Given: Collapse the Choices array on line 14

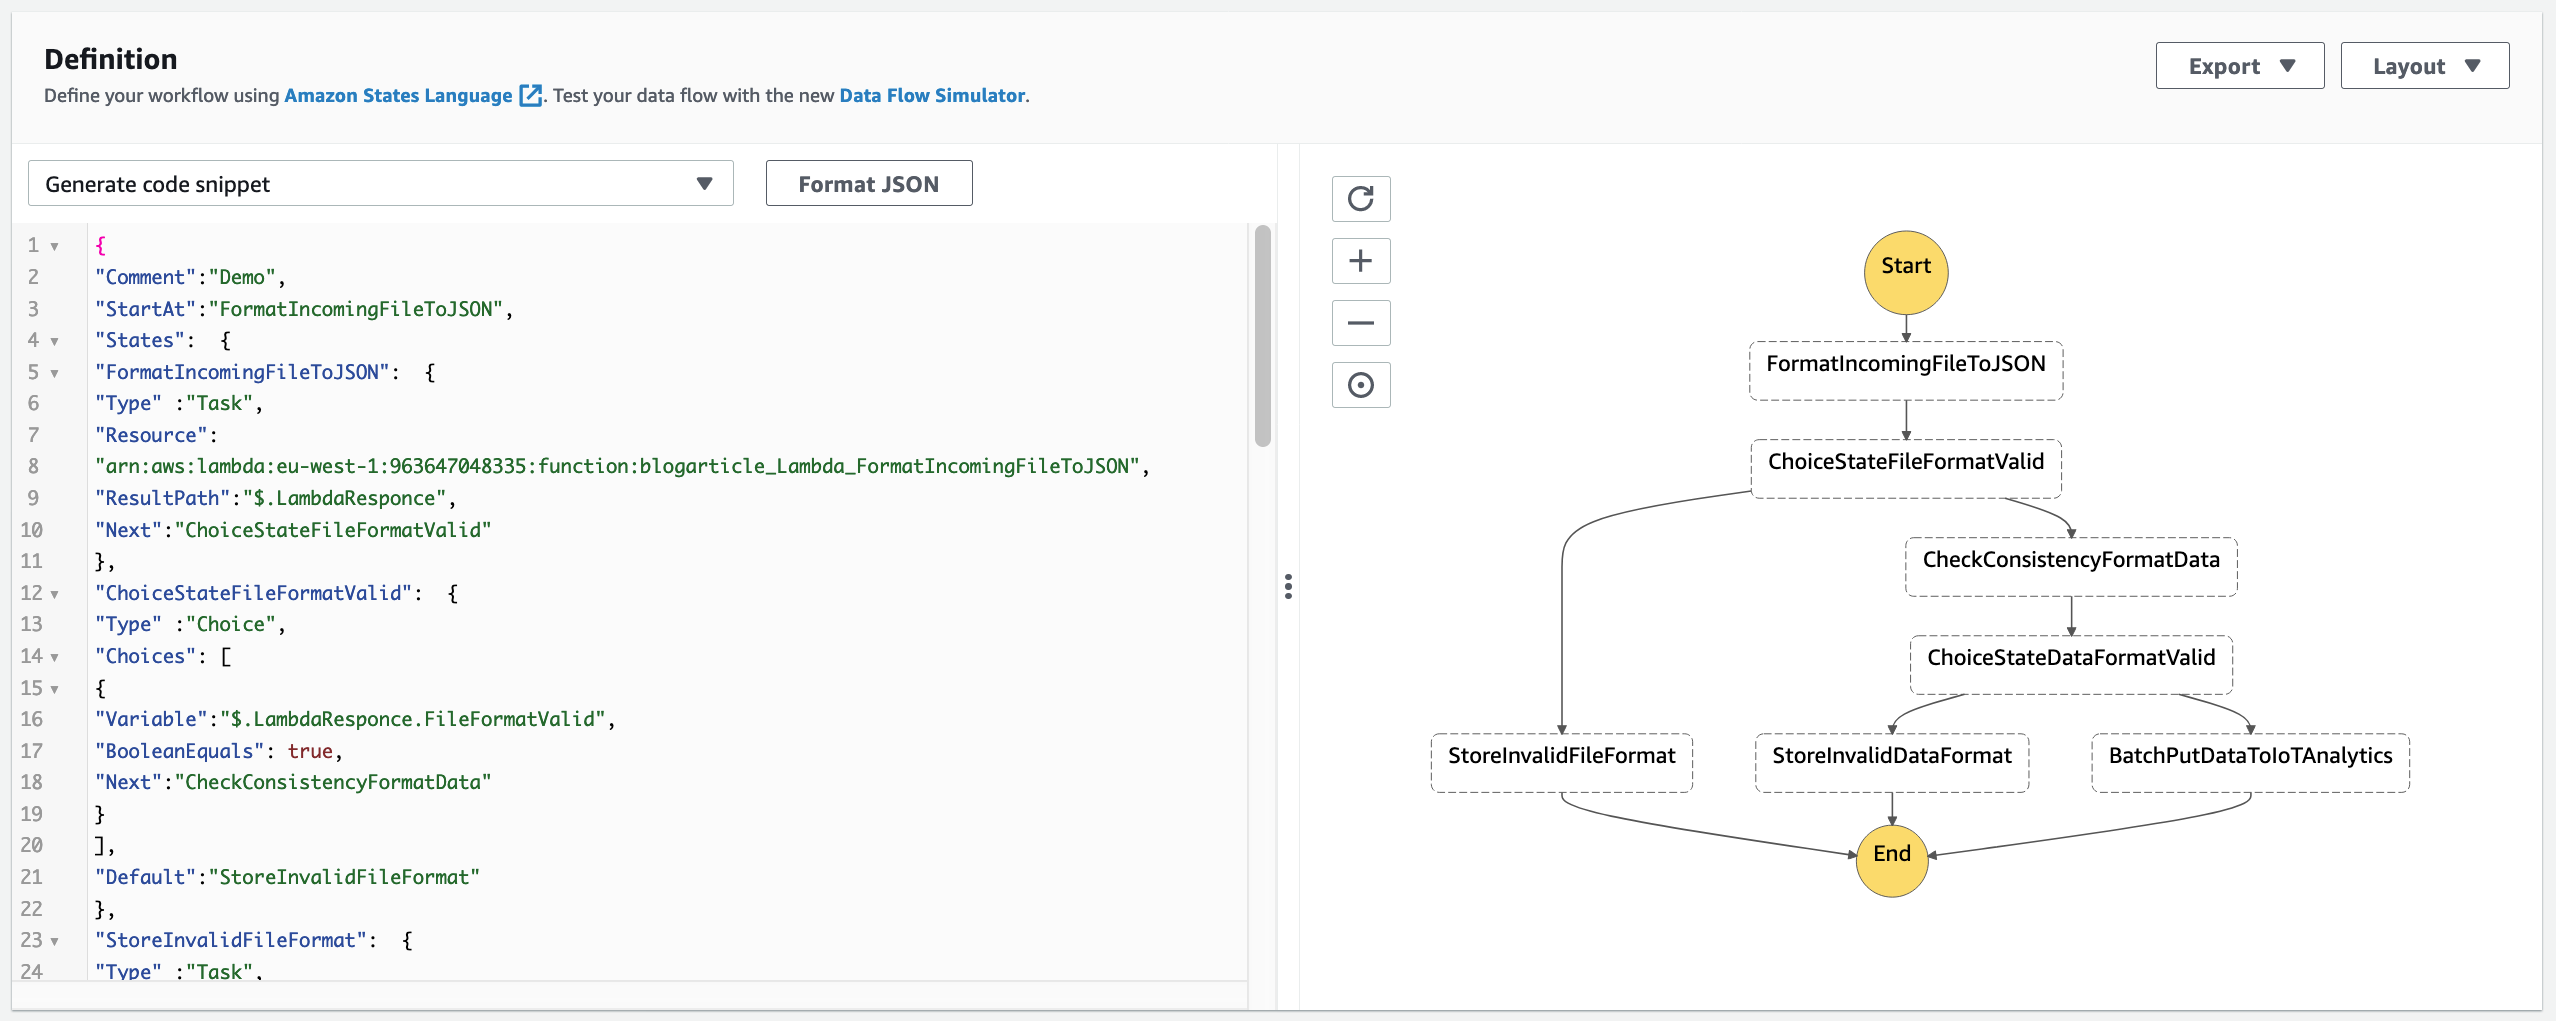Looking at the screenshot, I should [53, 656].
